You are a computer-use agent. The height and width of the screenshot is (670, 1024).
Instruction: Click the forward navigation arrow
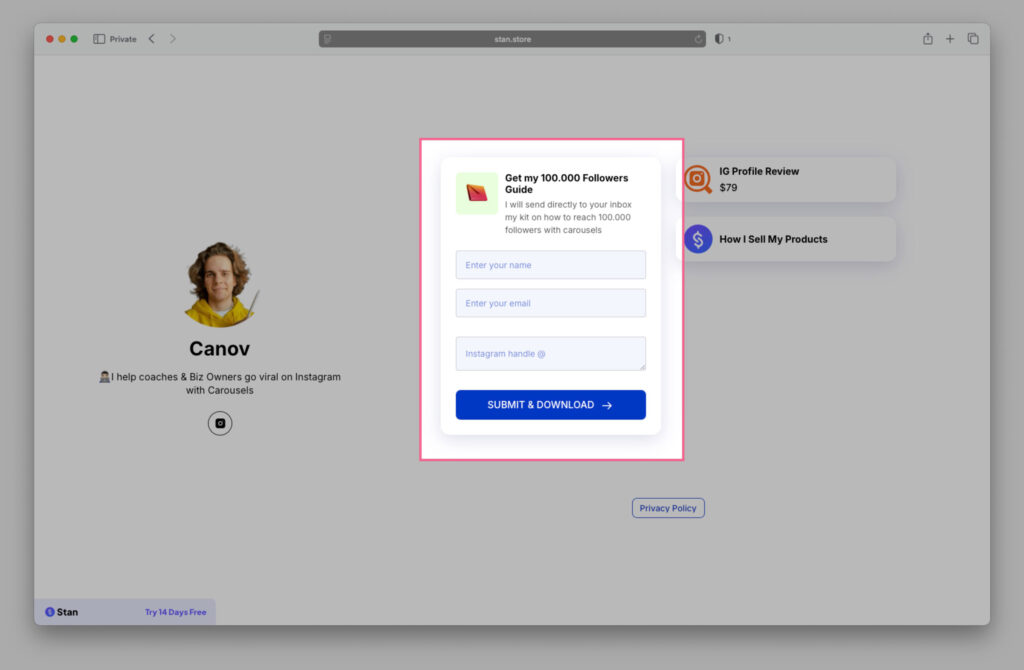coord(173,39)
